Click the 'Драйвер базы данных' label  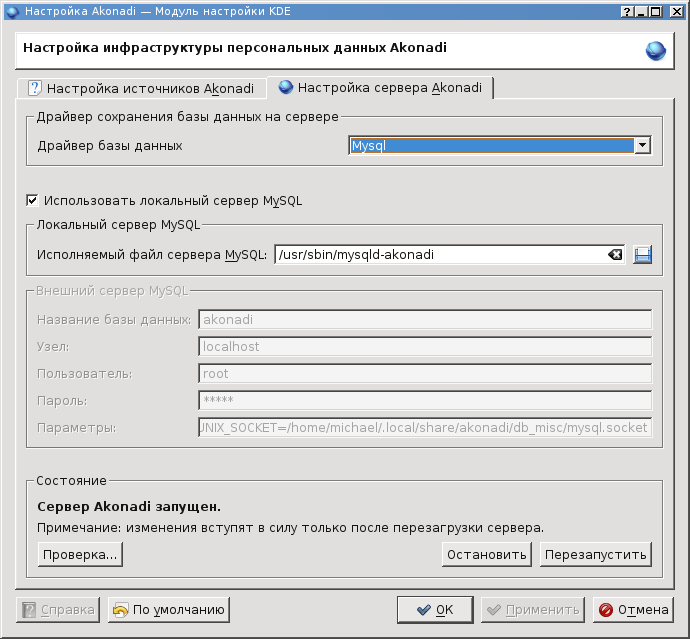(110, 146)
